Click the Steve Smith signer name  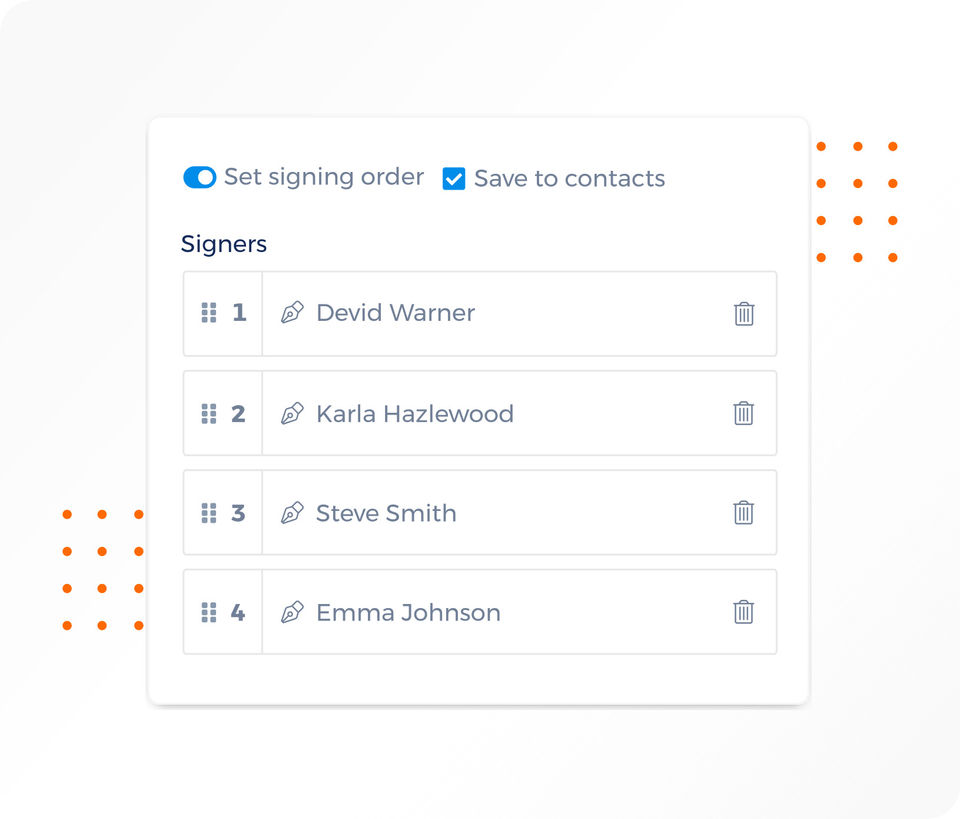click(386, 513)
